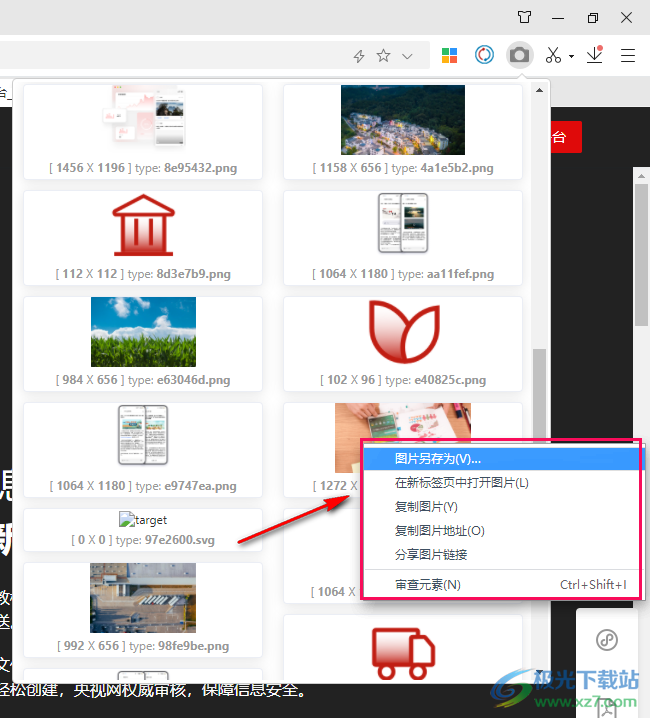Click the blue circular sync icon
Image resolution: width=650 pixels, height=718 pixels.
[x=484, y=55]
